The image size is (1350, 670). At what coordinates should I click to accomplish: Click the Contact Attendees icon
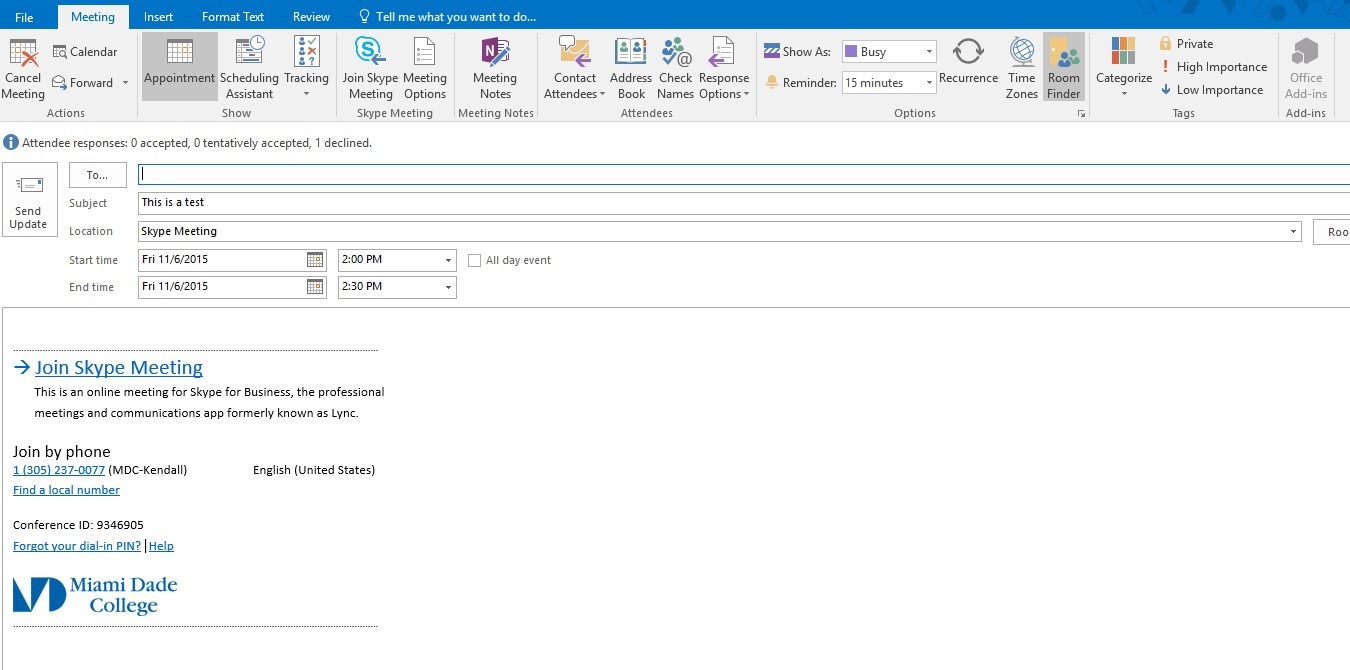click(575, 52)
